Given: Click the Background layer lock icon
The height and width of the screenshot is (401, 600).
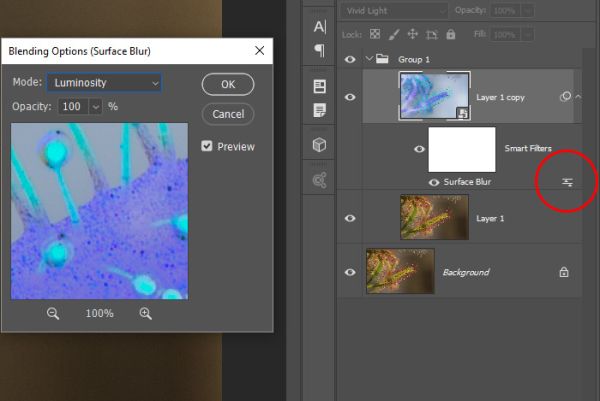Looking at the screenshot, I should 564,272.
